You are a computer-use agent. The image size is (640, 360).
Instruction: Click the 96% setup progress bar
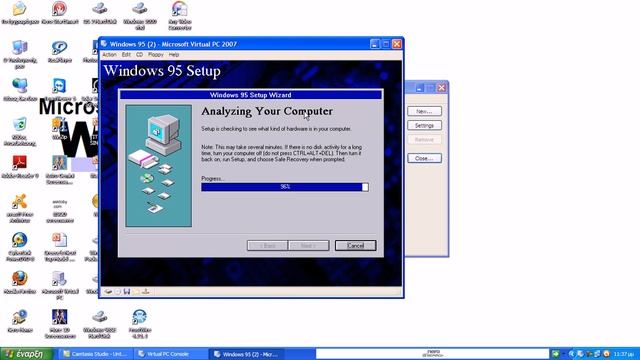[x=285, y=187]
